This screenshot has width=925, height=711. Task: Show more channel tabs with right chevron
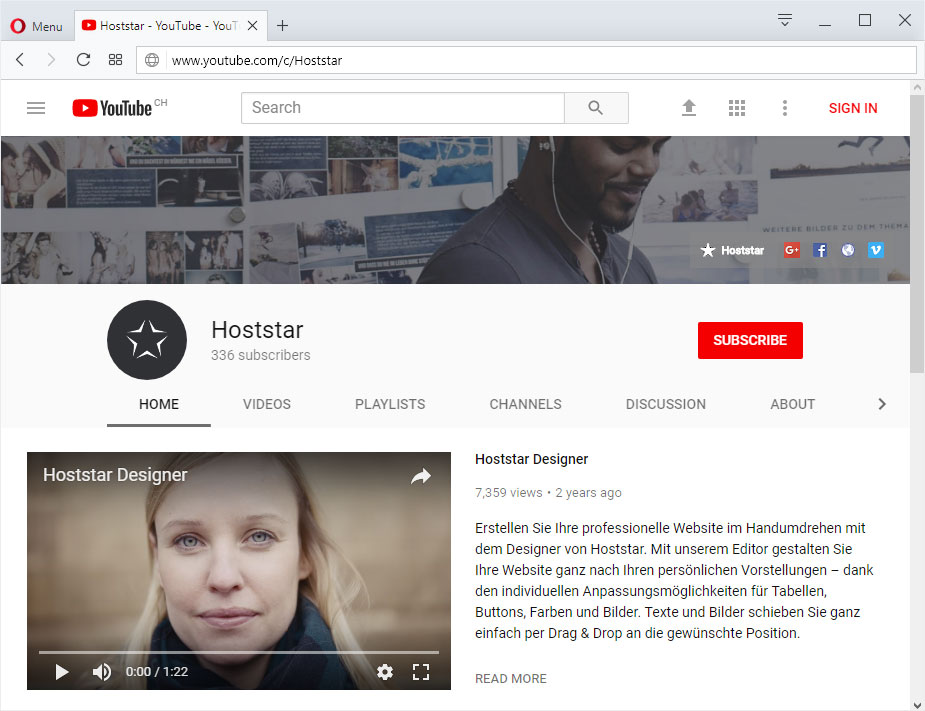882,404
